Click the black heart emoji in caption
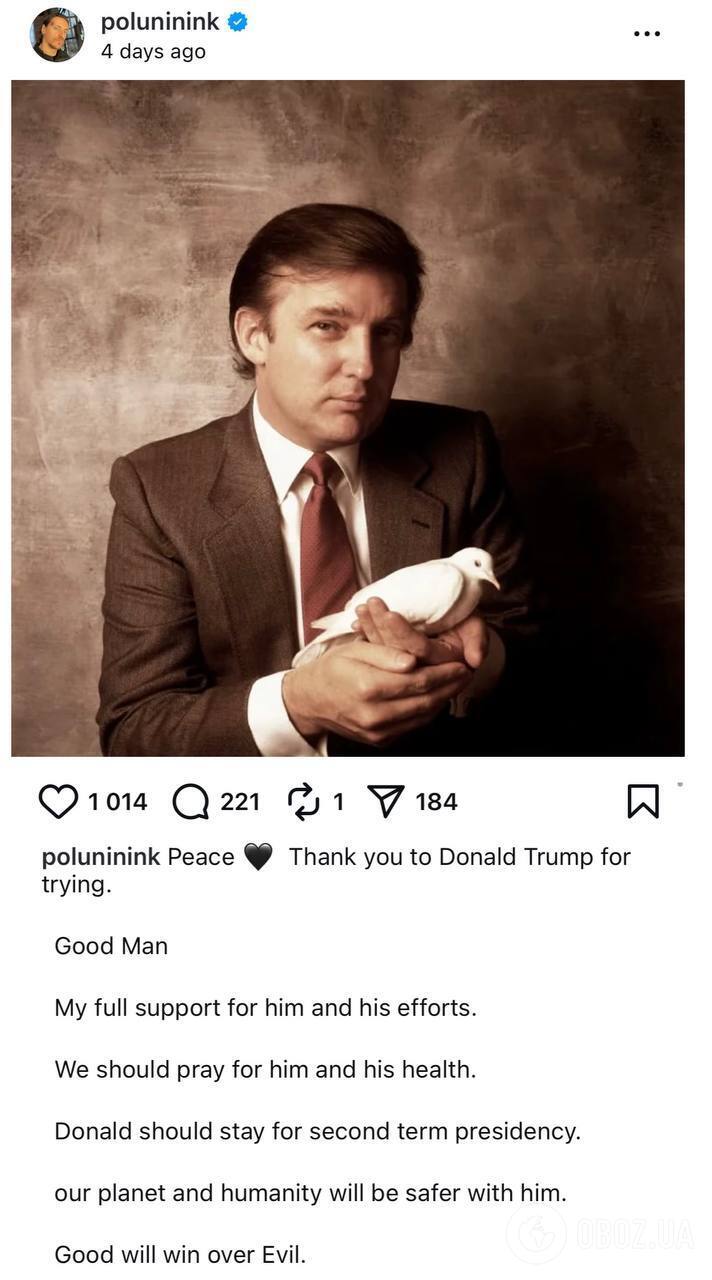 point(258,858)
